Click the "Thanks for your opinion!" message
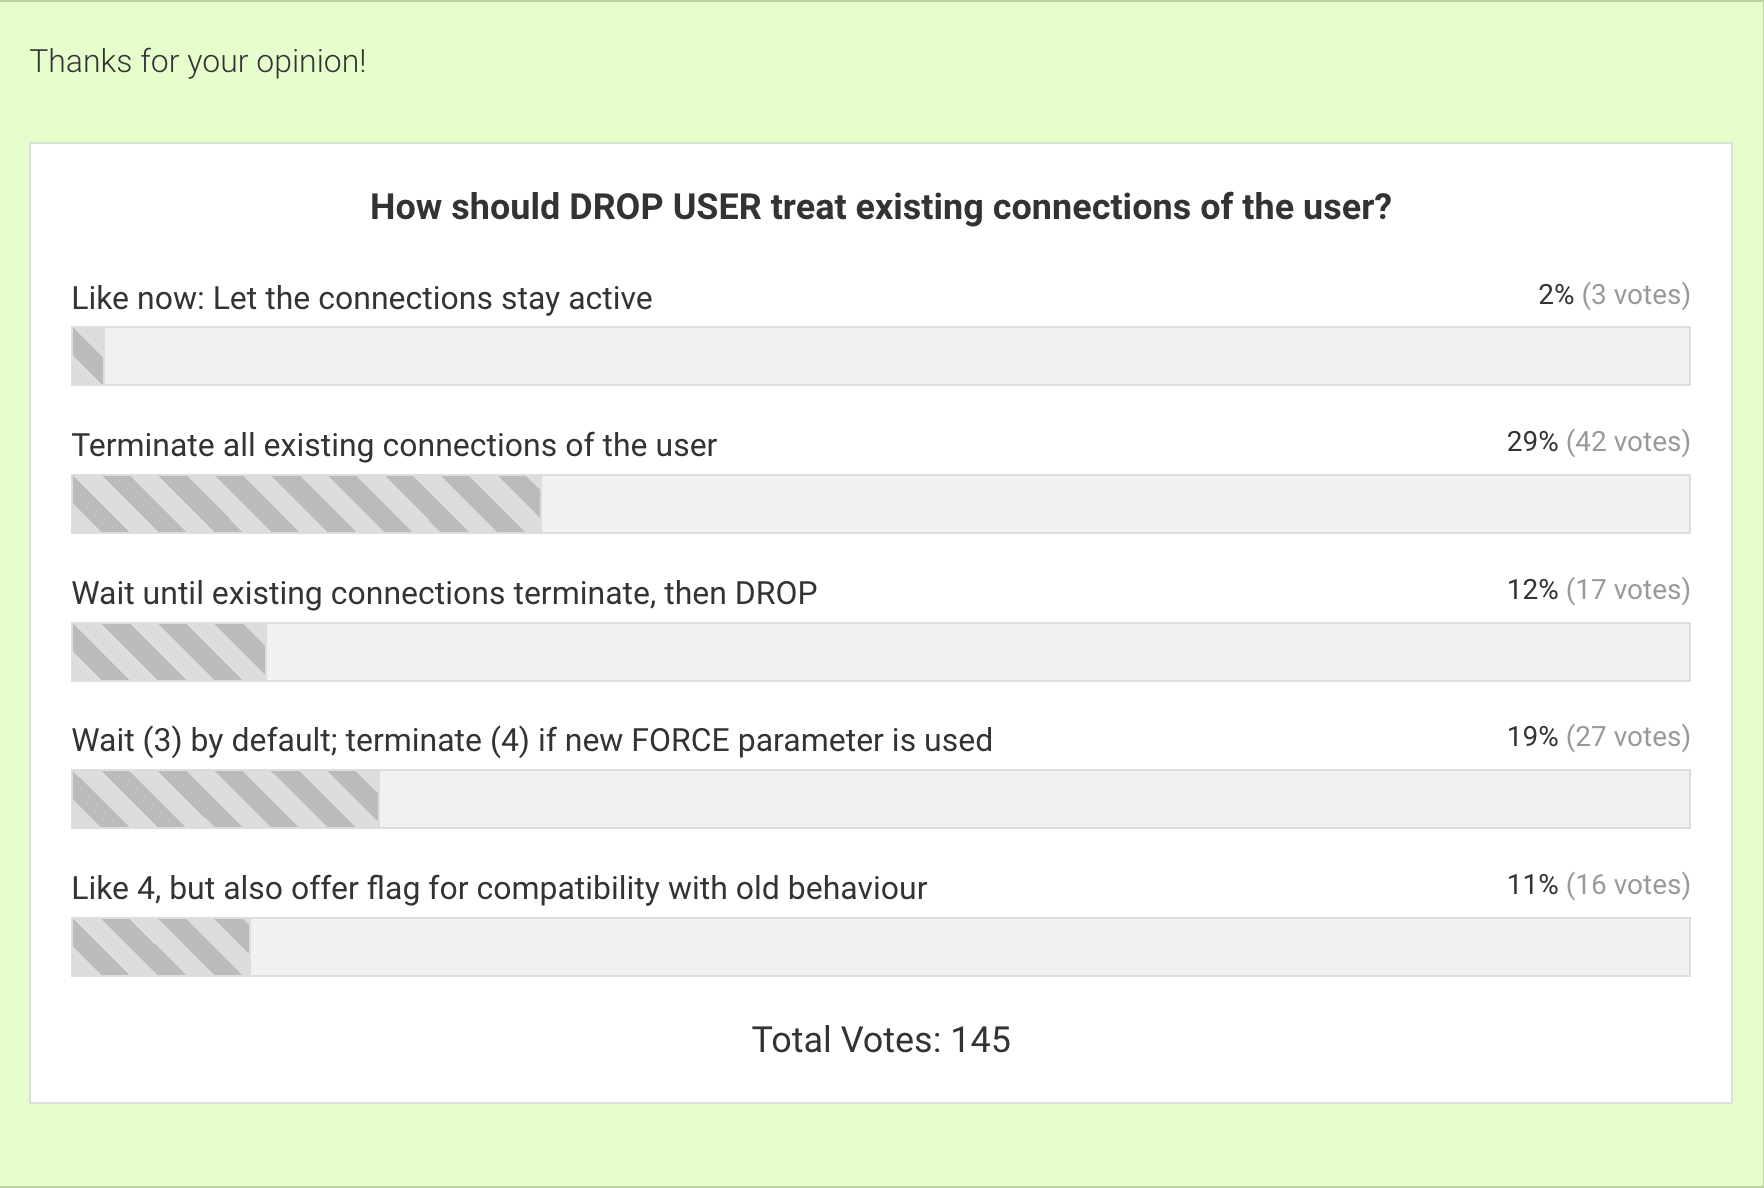 click(198, 62)
